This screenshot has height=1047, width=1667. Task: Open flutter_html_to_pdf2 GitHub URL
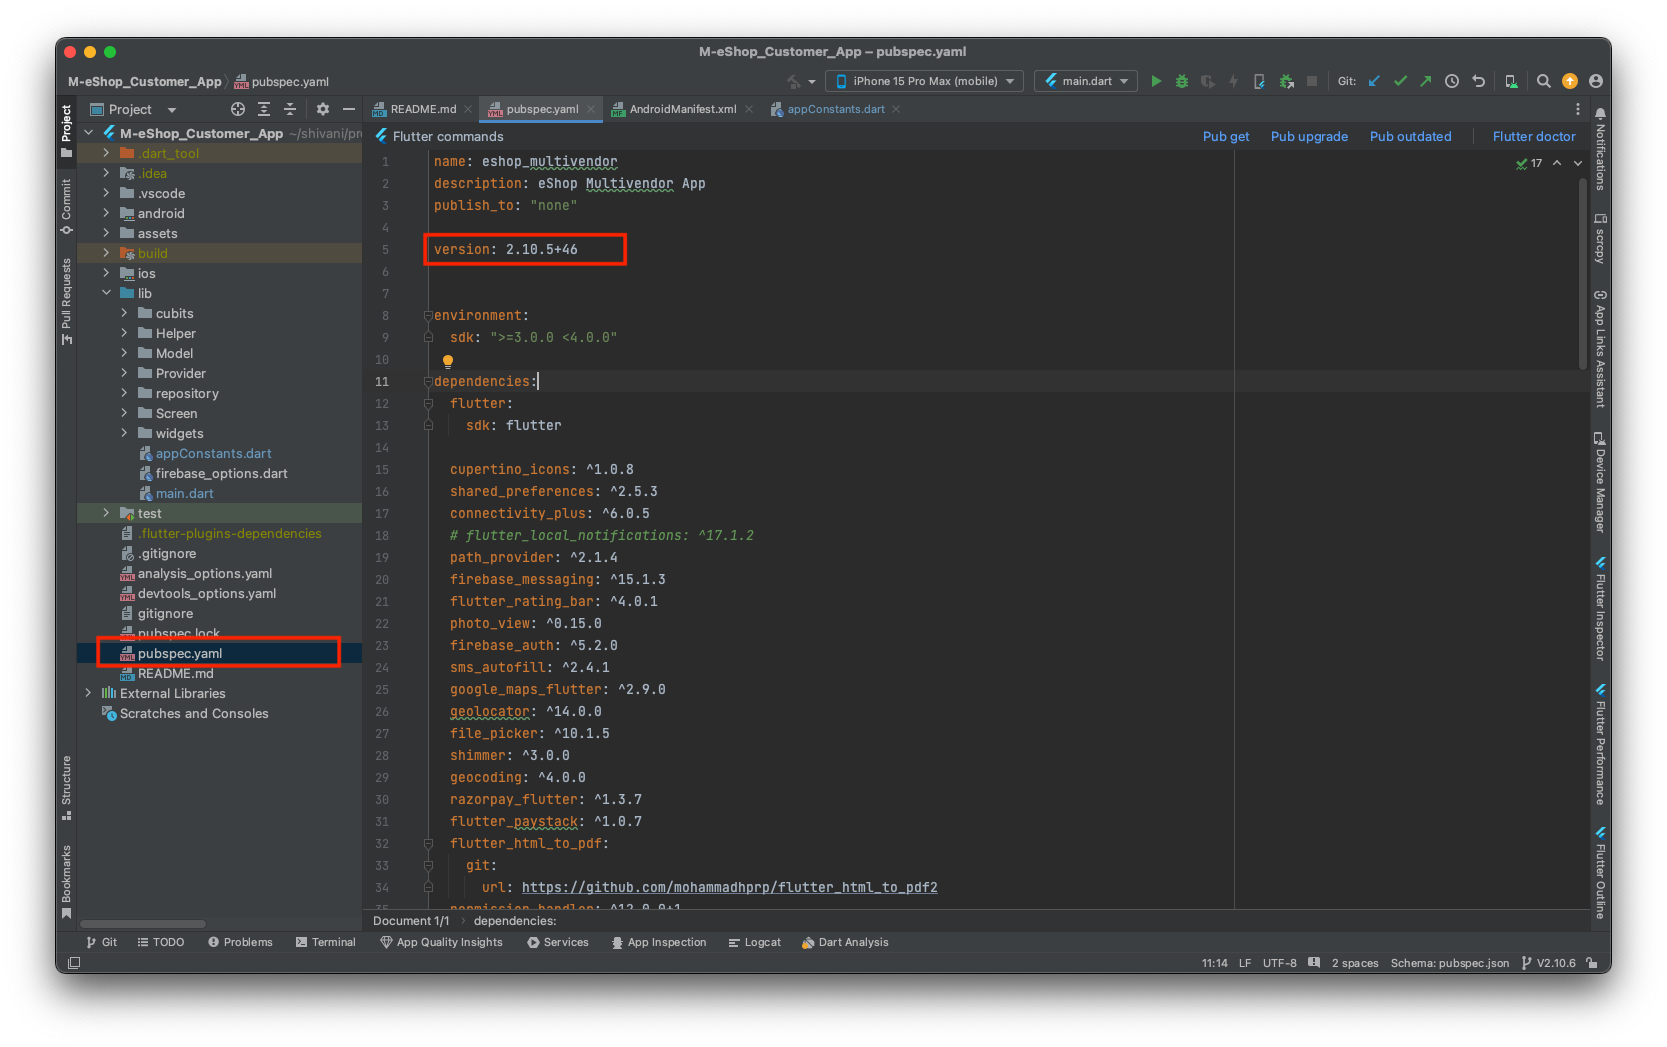730,887
